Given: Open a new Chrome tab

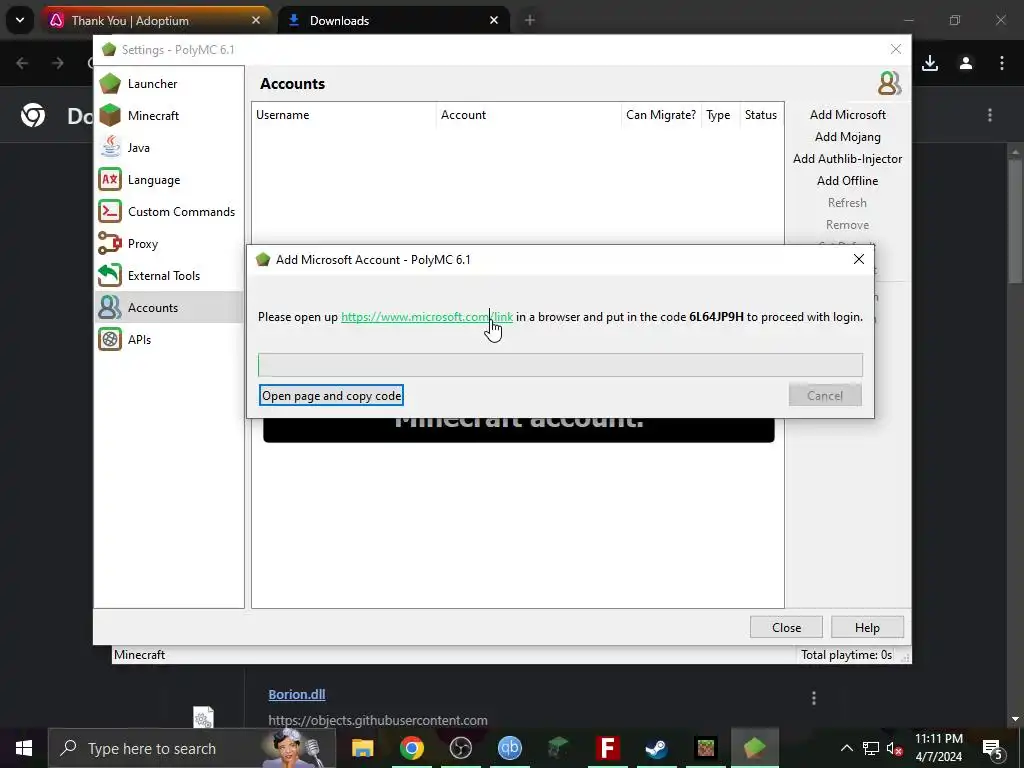Looking at the screenshot, I should click(x=530, y=21).
